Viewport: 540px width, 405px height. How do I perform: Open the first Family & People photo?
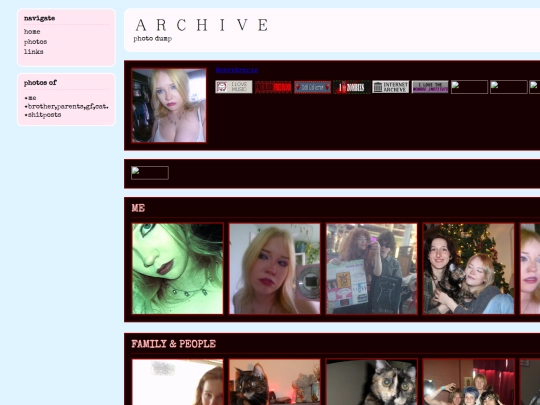(177, 382)
